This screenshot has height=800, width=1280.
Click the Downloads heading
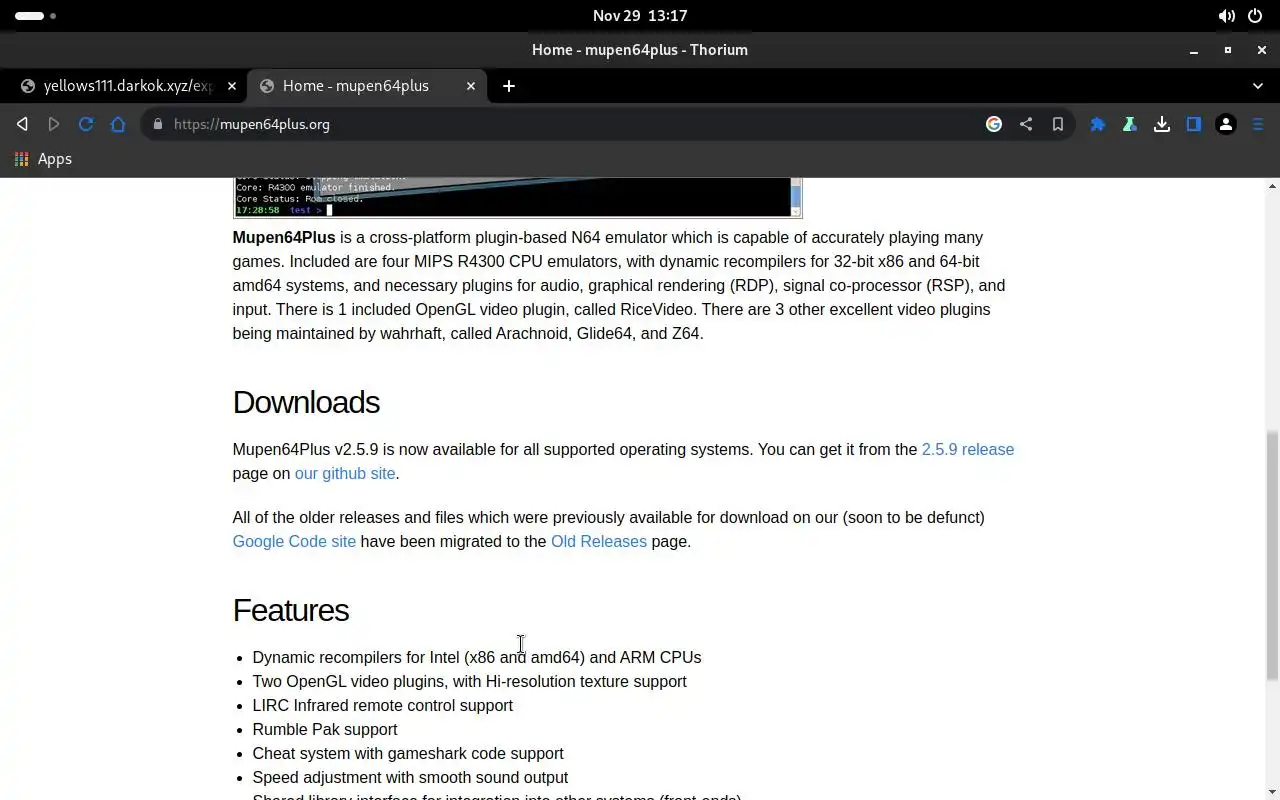click(306, 402)
